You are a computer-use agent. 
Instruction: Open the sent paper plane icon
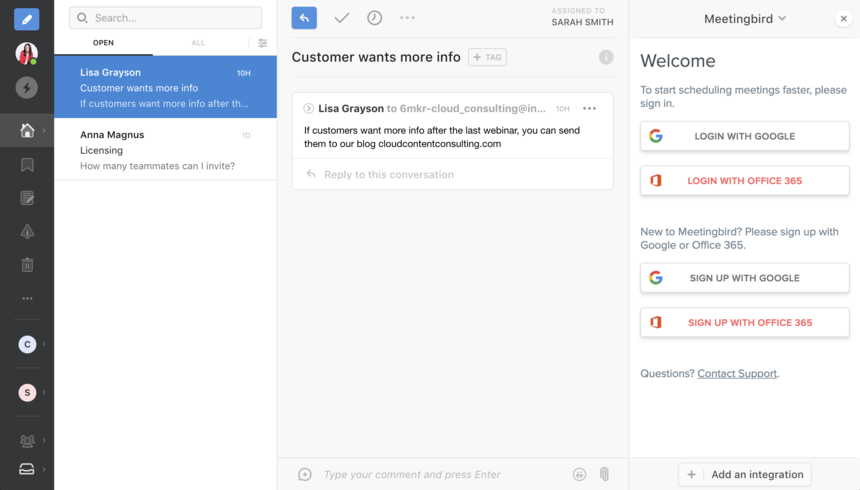pyautogui.click(x=27, y=232)
